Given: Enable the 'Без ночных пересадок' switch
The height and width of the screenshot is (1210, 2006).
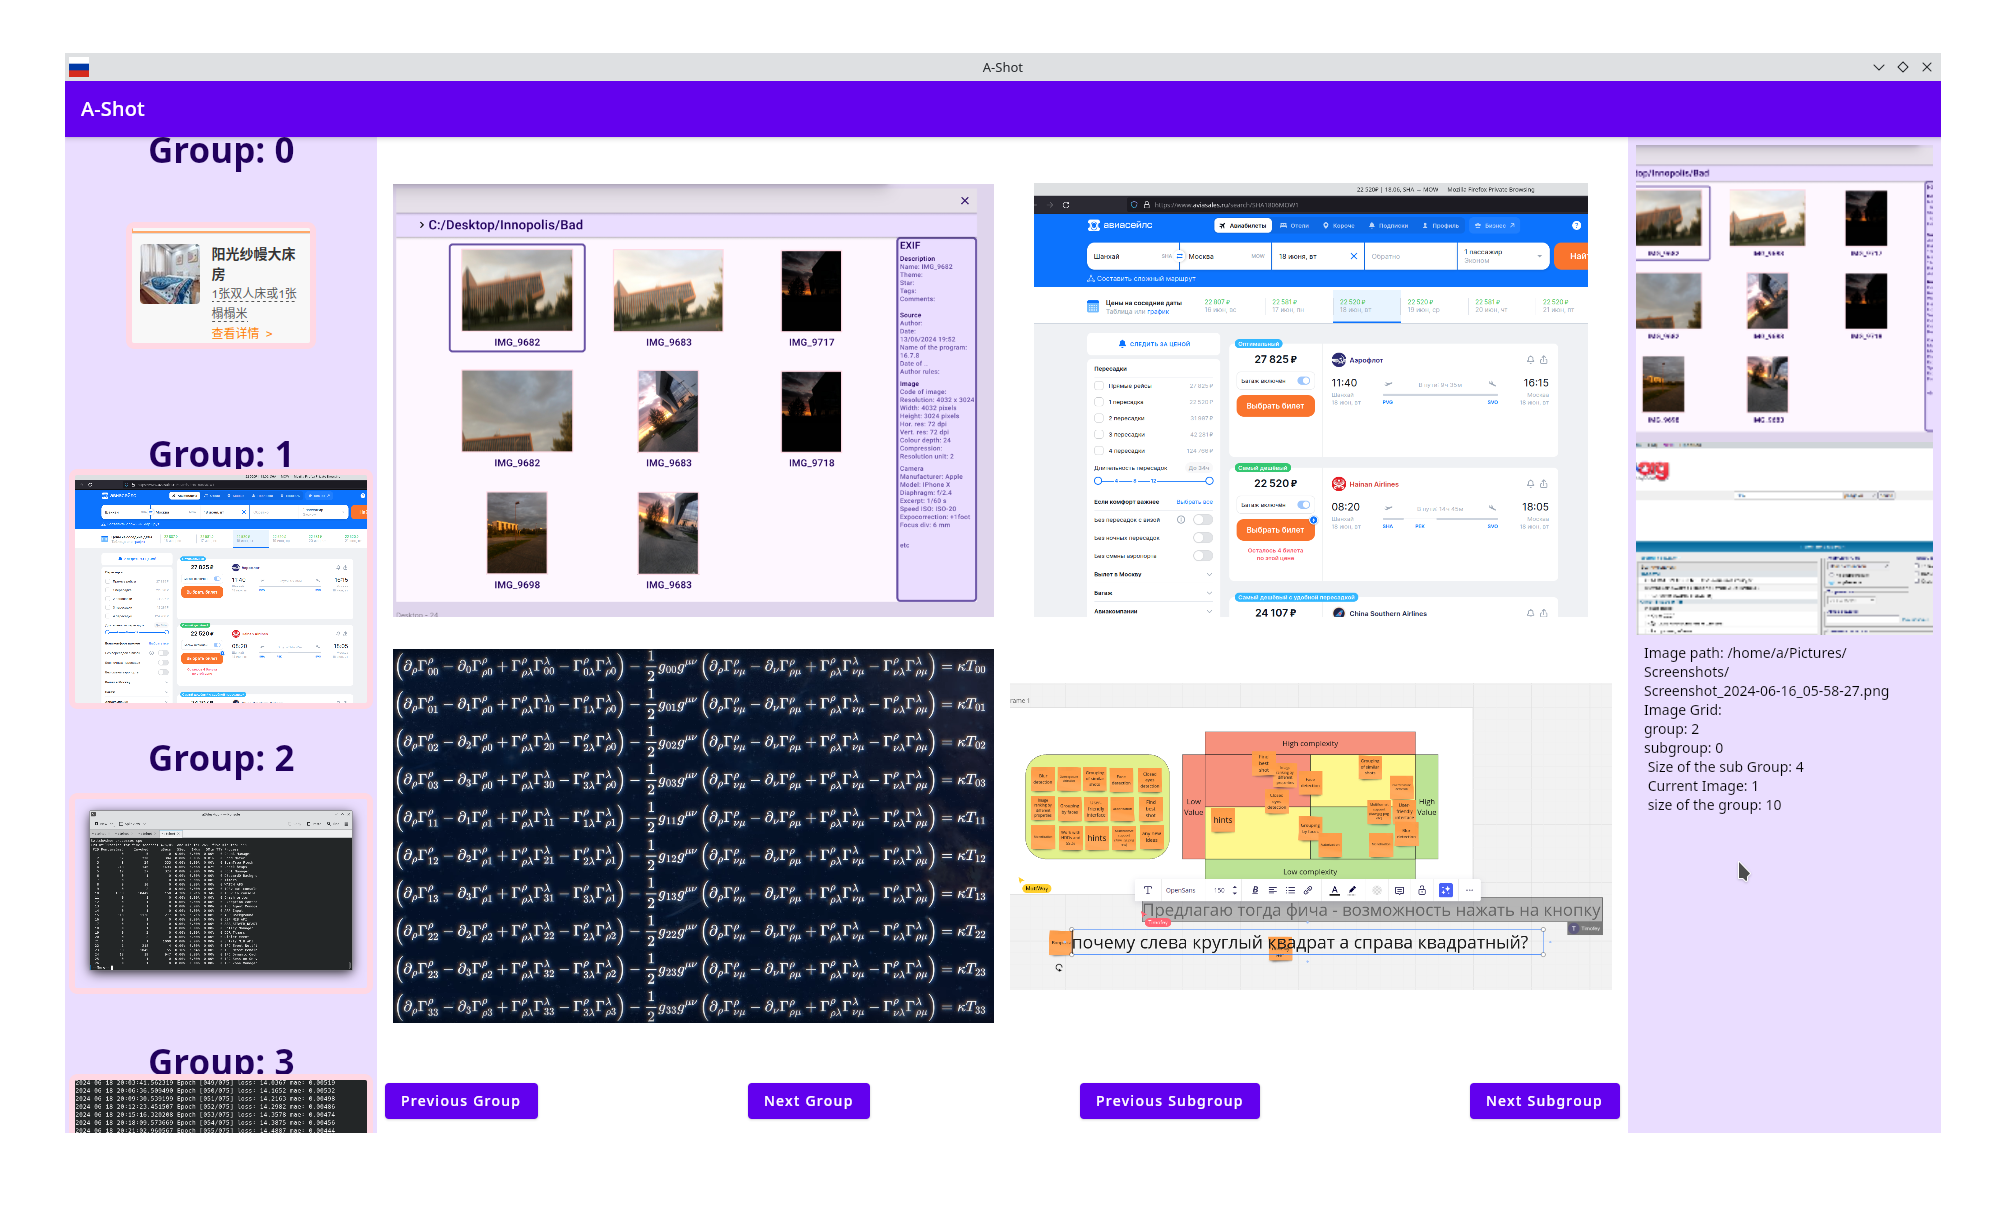Looking at the screenshot, I should click(1203, 538).
